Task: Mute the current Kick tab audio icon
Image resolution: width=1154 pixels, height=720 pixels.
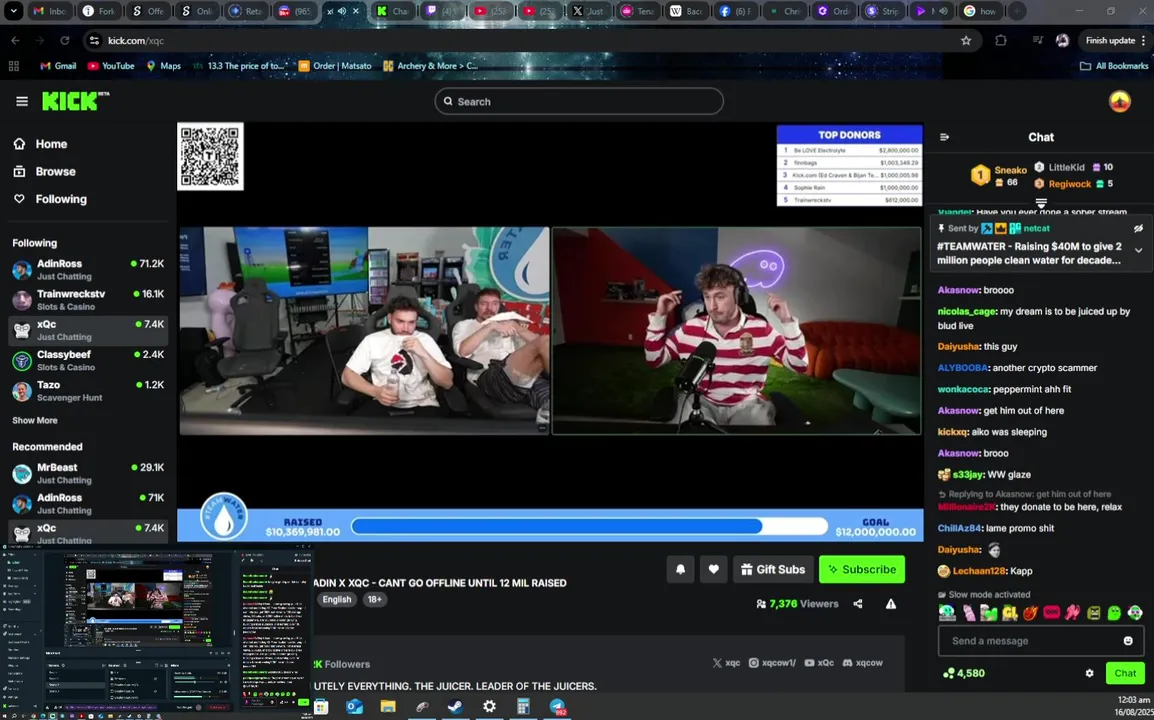Action: [x=341, y=11]
